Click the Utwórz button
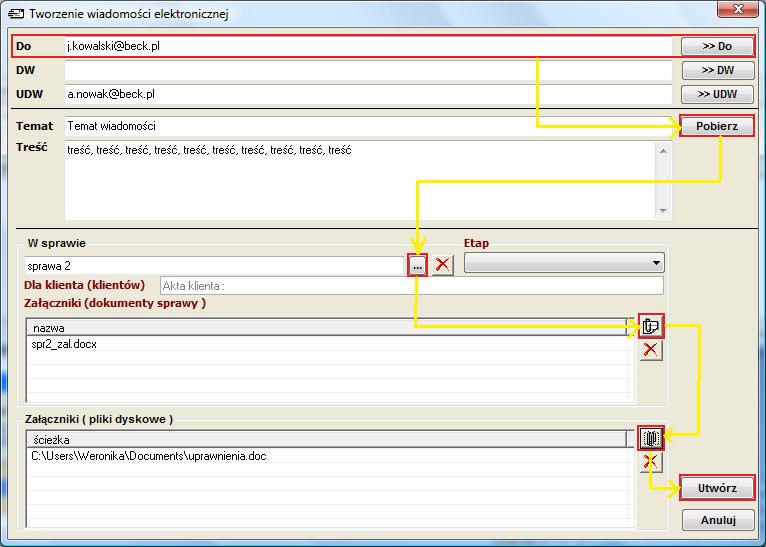Screen dimensions: 766x547 pyautogui.click(x=717, y=488)
